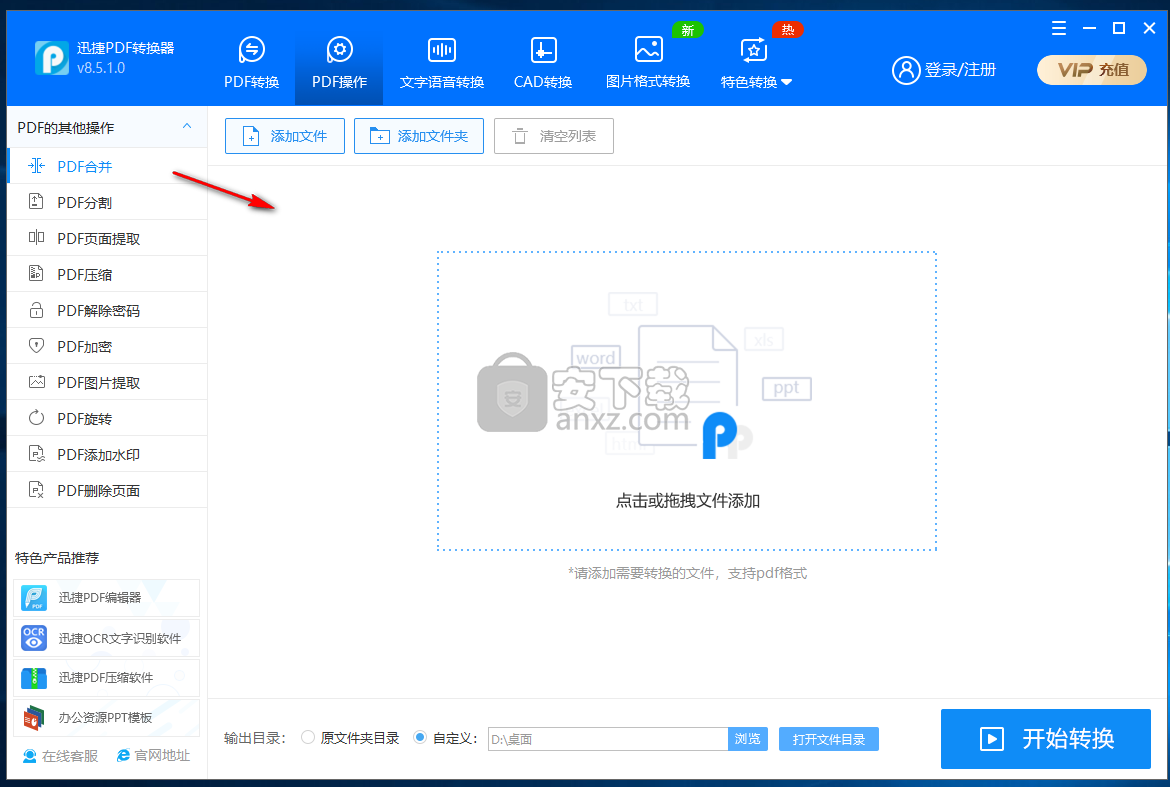Open 办公资源PPT模板 recommendation

tap(106, 718)
